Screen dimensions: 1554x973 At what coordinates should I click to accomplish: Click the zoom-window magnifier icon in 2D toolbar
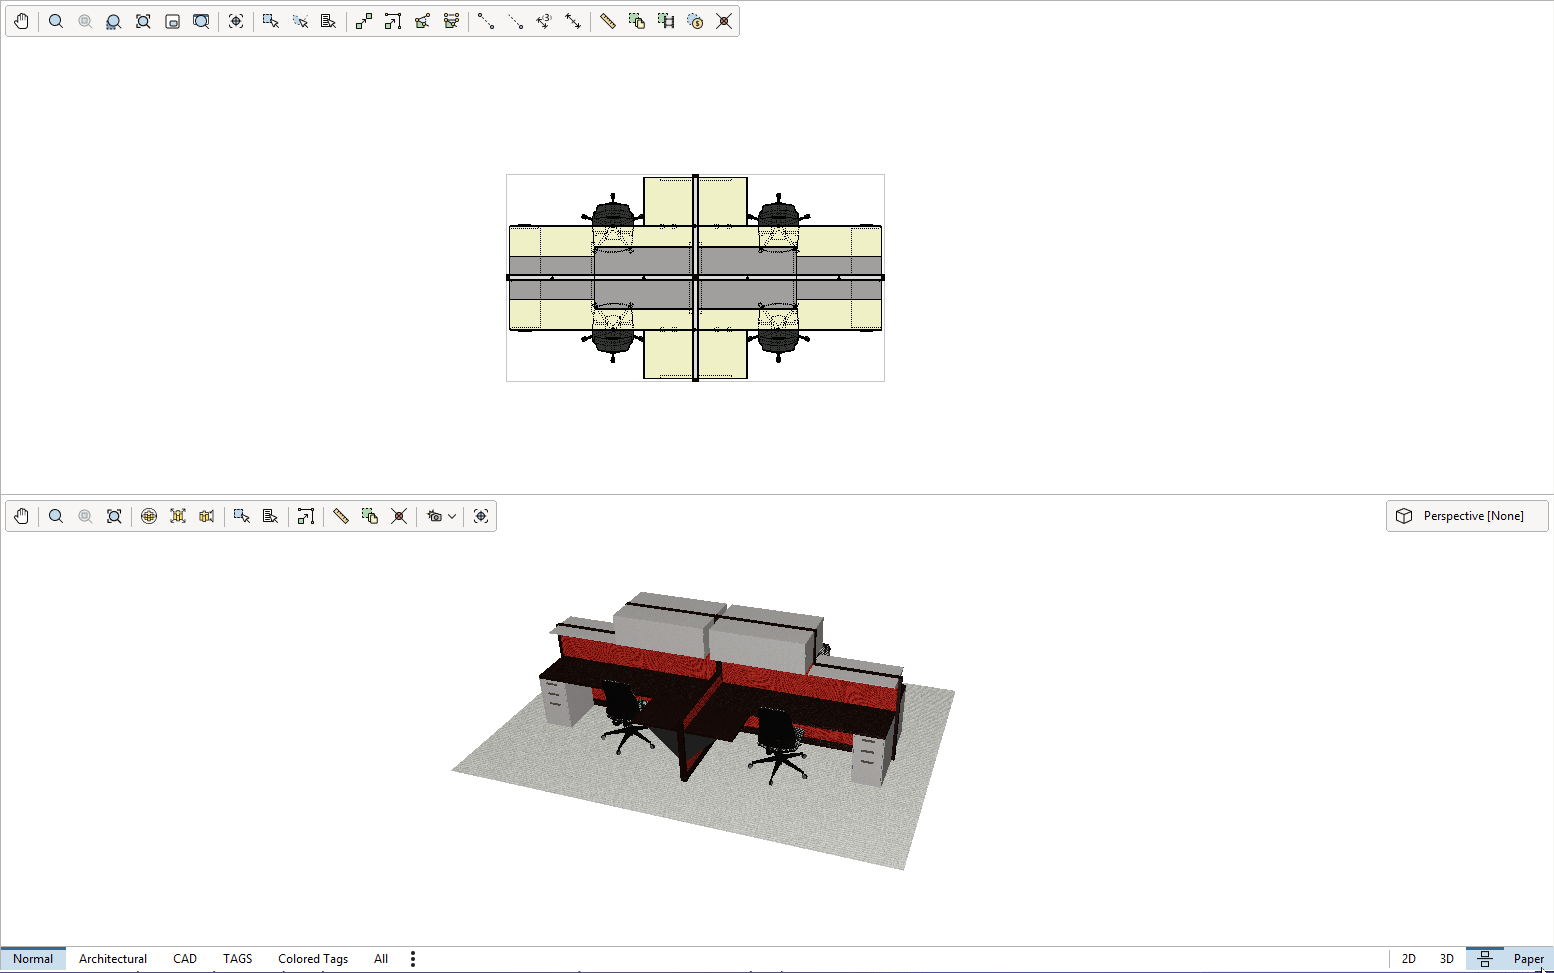pyautogui.click(x=114, y=21)
